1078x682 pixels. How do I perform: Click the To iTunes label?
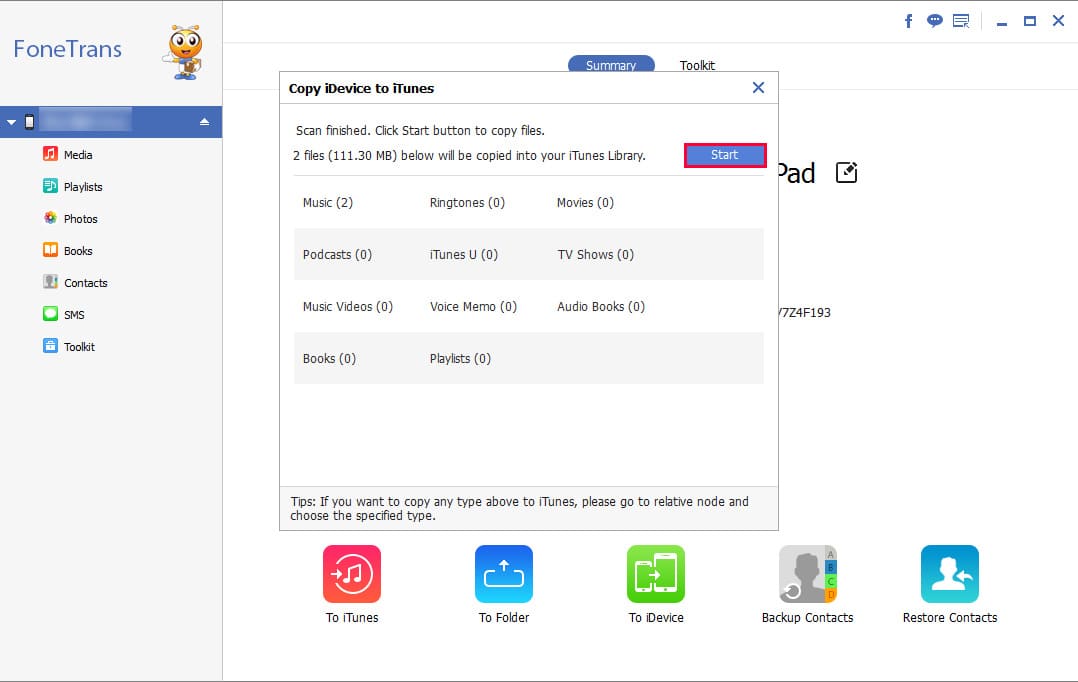pos(352,617)
